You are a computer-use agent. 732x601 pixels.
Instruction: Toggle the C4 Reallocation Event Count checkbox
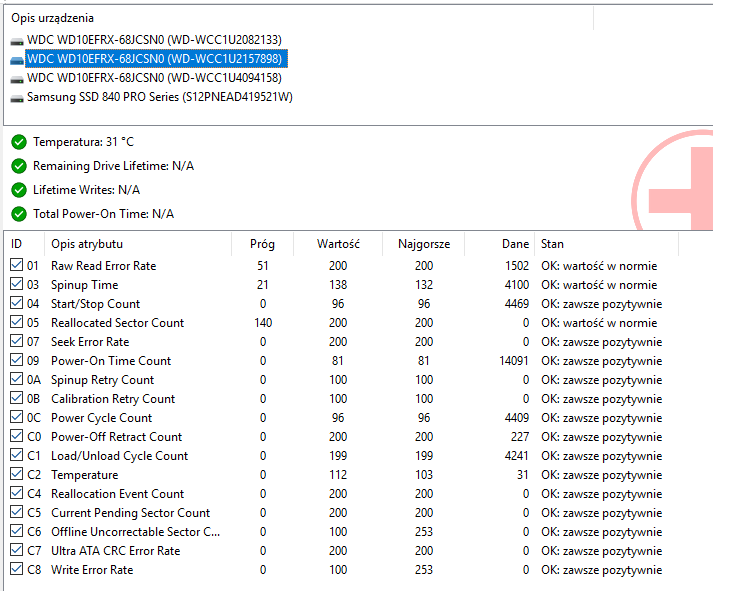16,493
